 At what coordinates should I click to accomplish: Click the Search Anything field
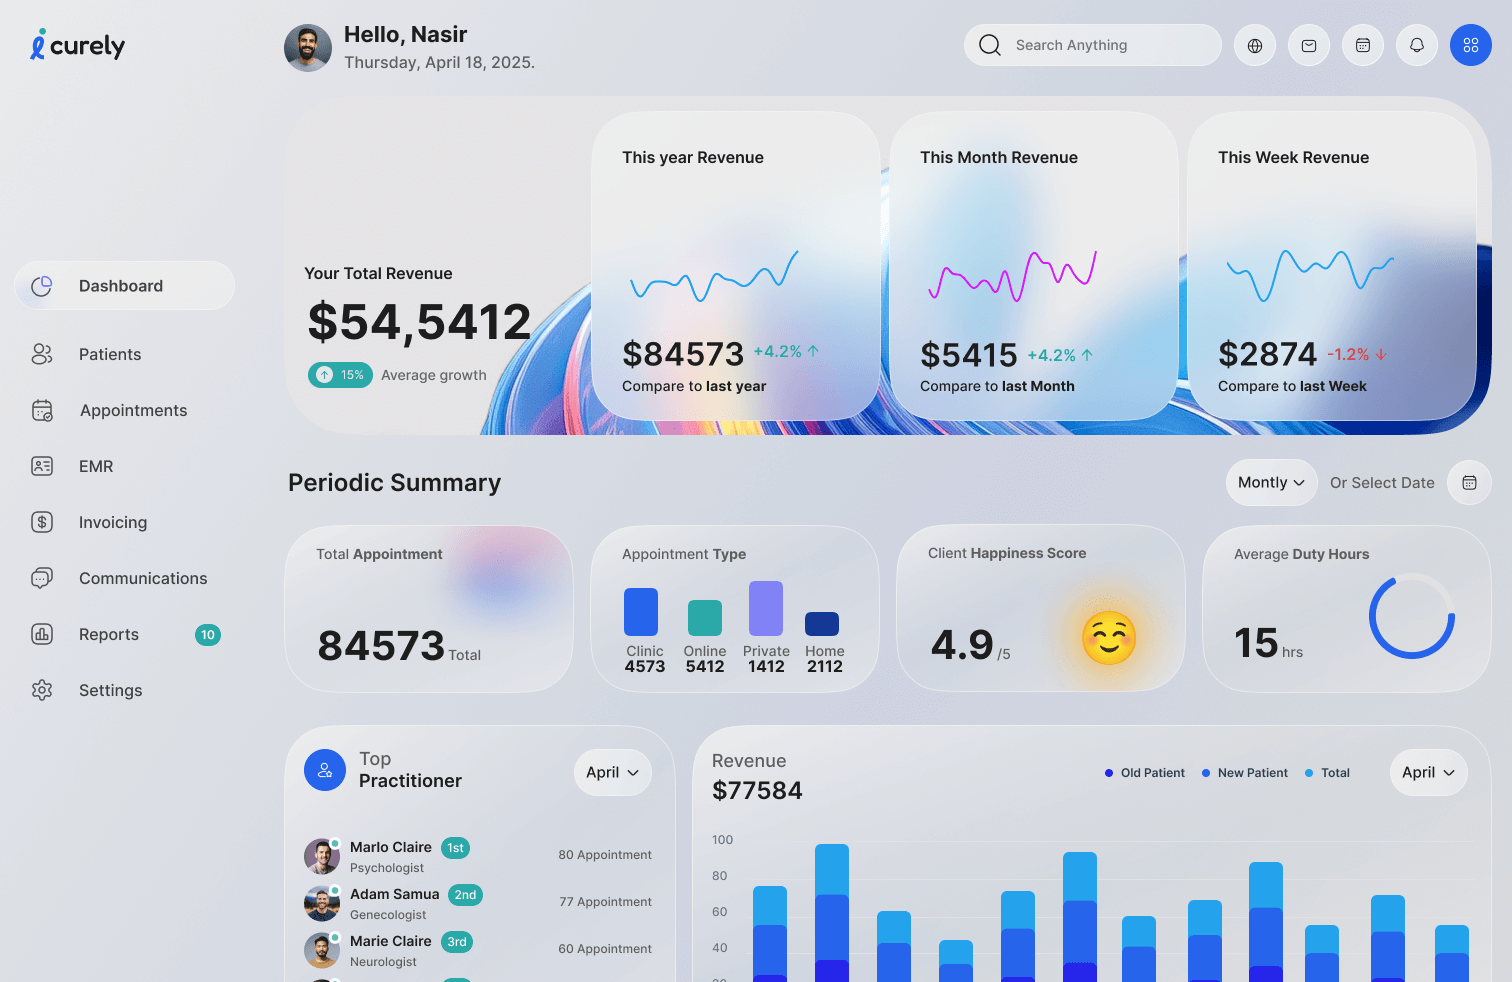tap(1092, 46)
